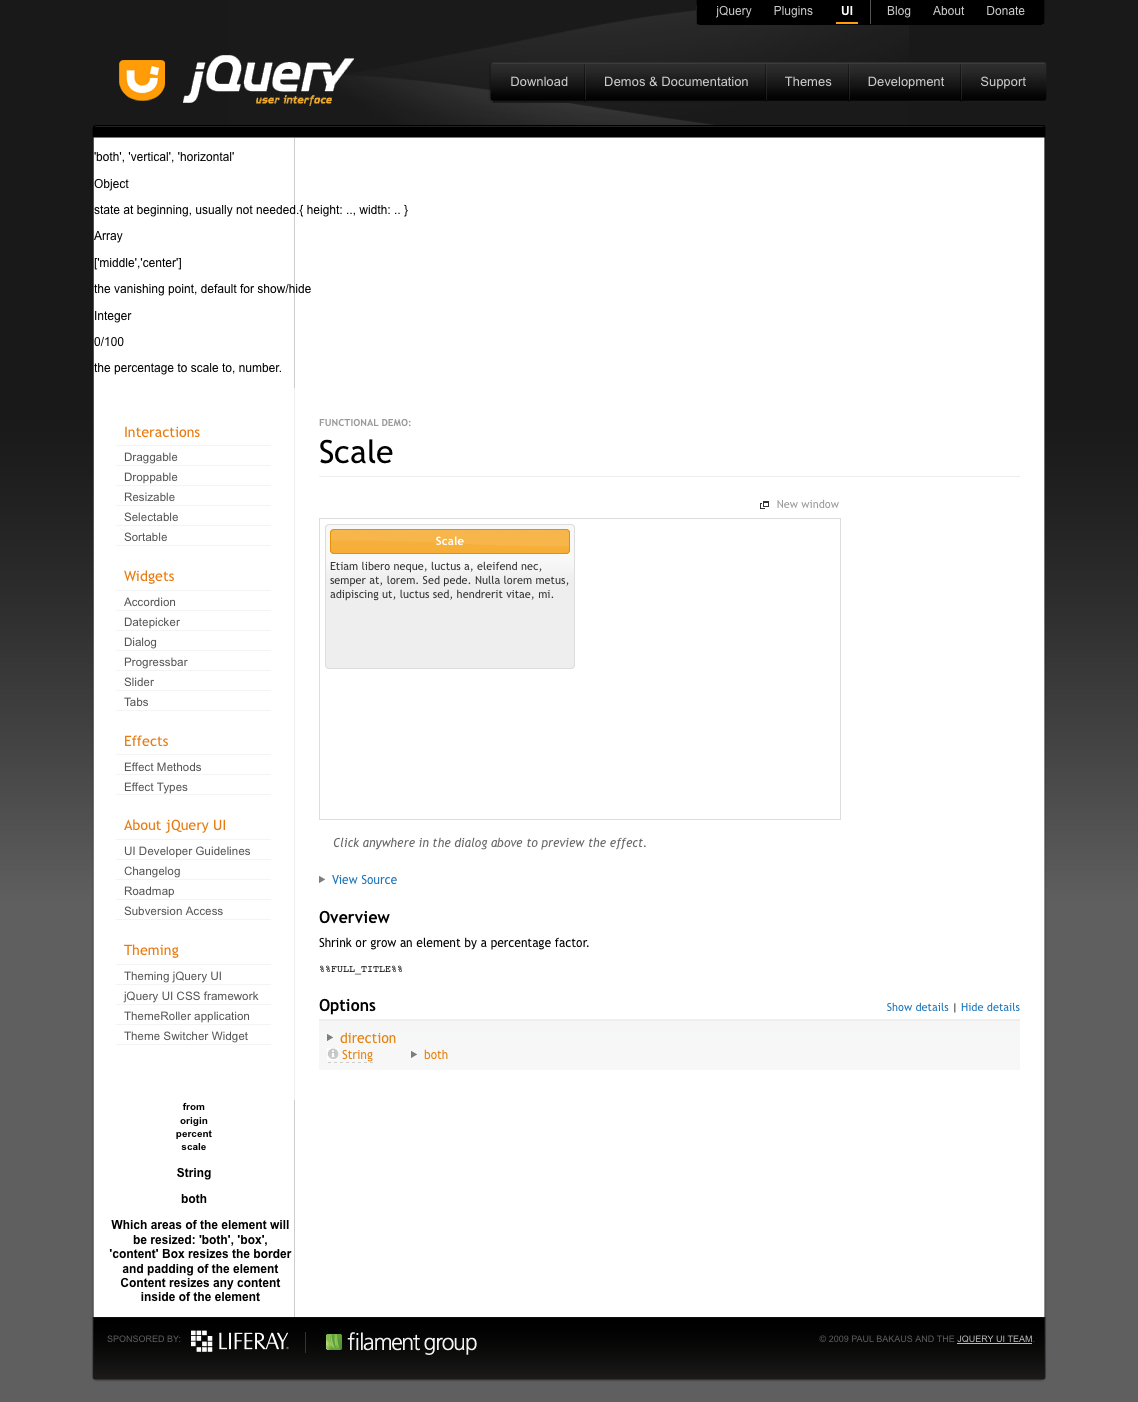Click the JQUERY UI TEAM footer link
The image size is (1138, 1402).
[994, 1339]
